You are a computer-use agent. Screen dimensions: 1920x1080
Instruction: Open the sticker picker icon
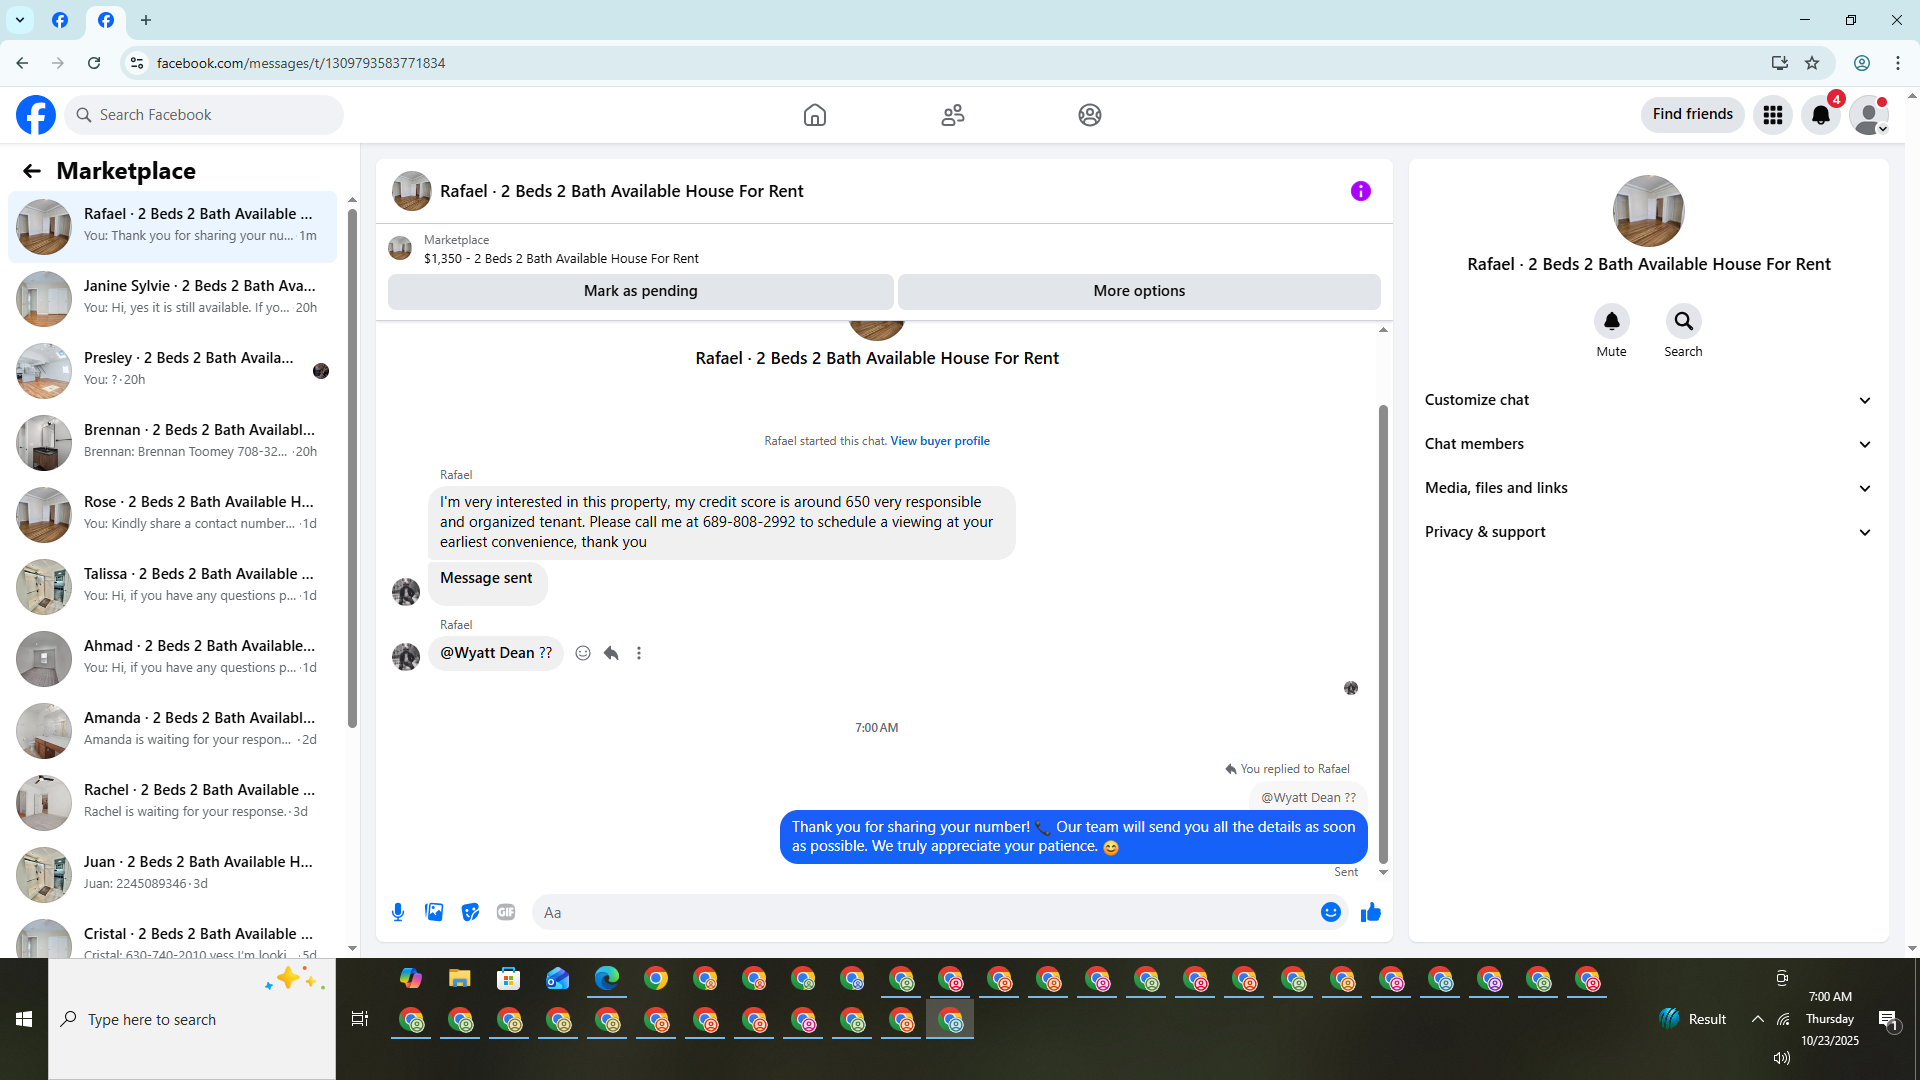click(470, 912)
